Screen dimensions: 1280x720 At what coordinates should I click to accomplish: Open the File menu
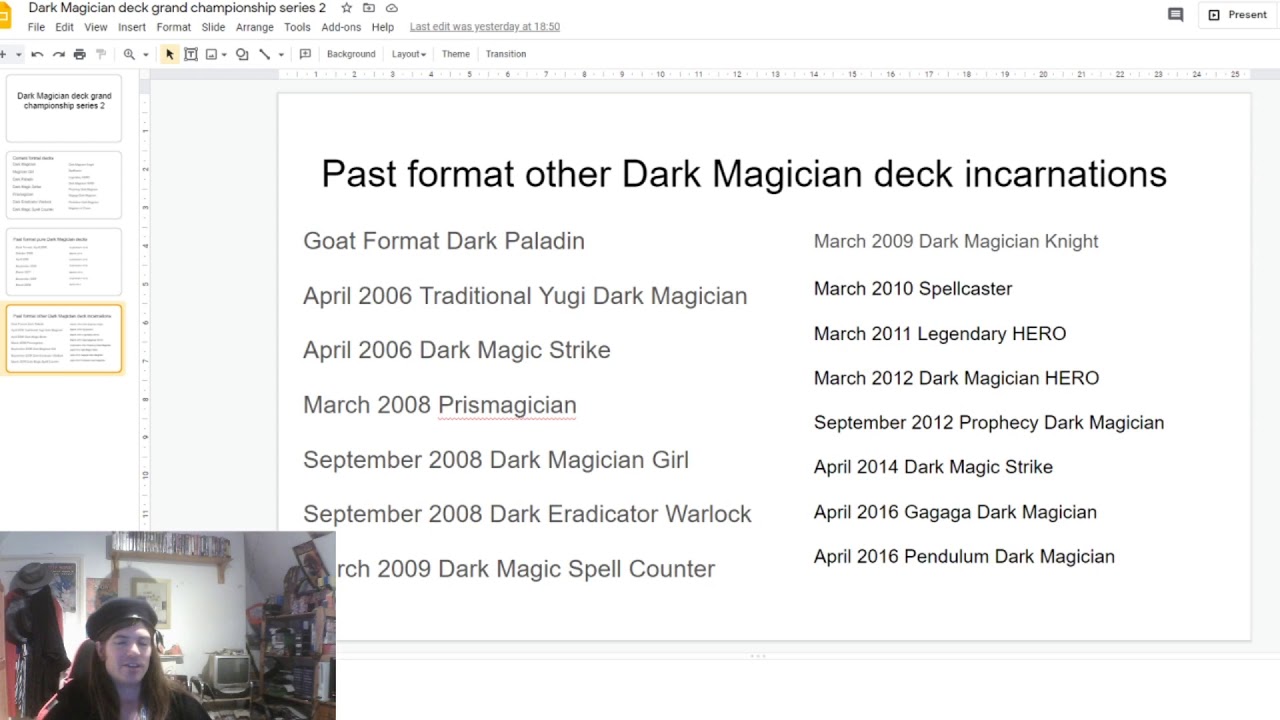point(36,27)
